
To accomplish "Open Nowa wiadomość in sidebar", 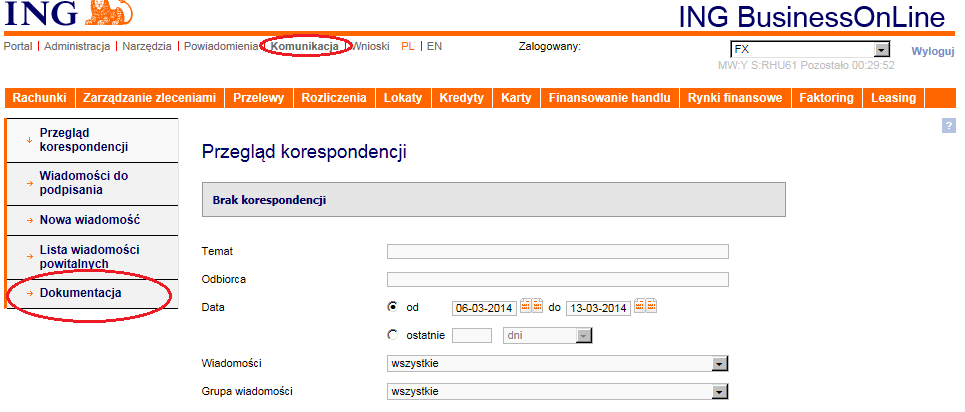I will [x=92, y=220].
